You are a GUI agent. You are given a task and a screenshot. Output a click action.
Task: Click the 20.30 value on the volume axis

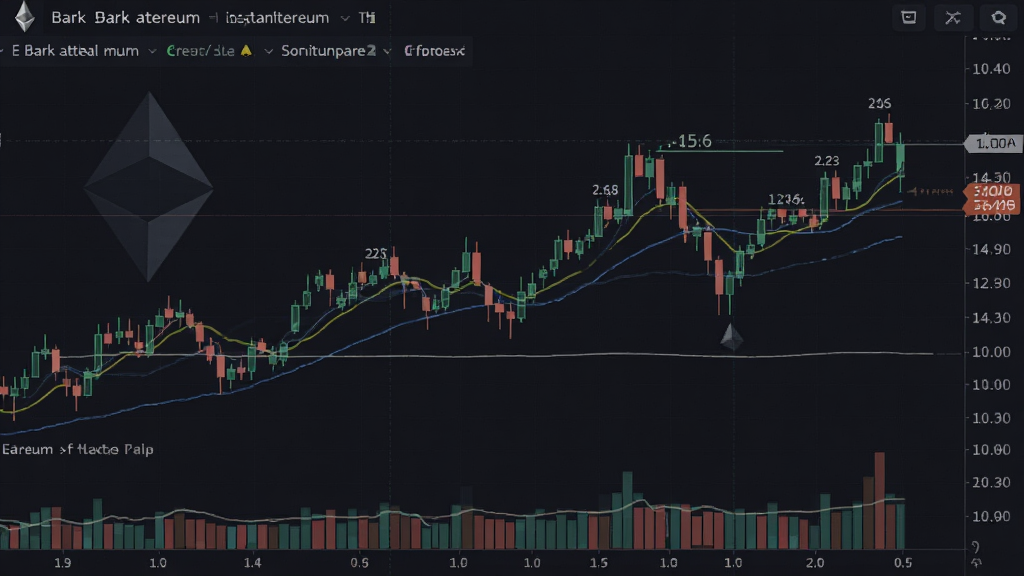tap(991, 482)
